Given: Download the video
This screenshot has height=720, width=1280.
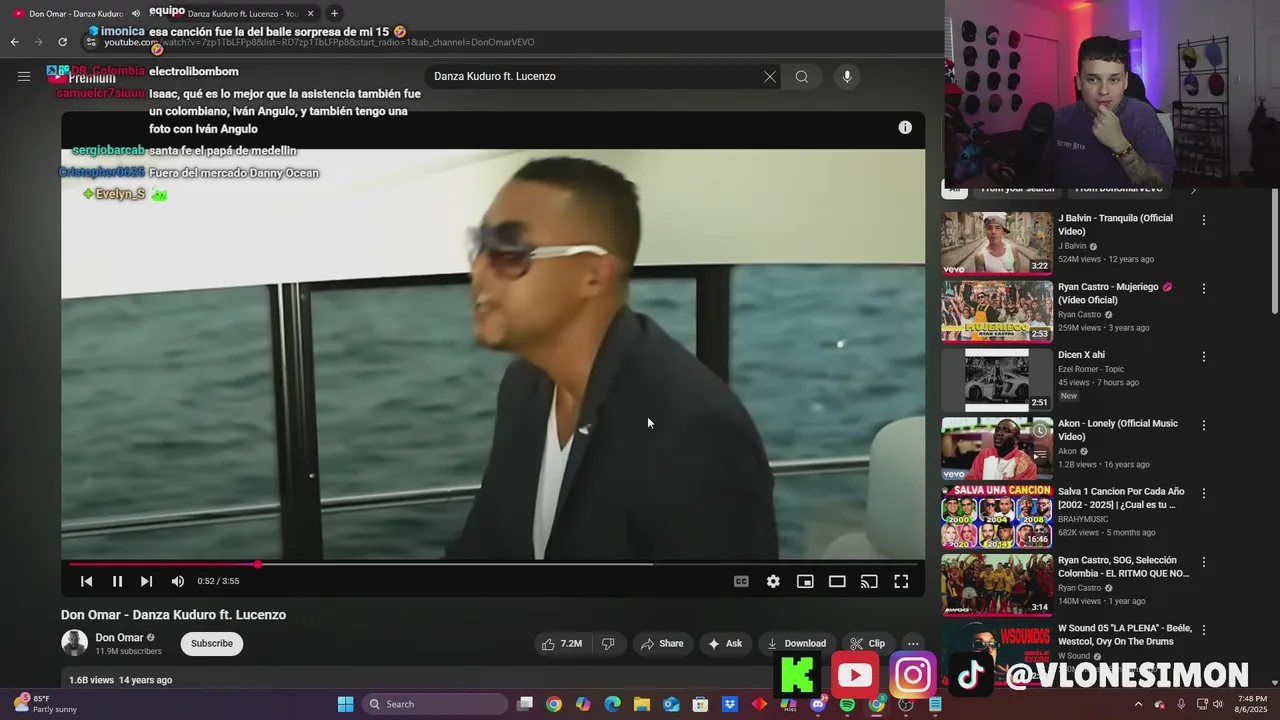Looking at the screenshot, I should (x=796, y=644).
